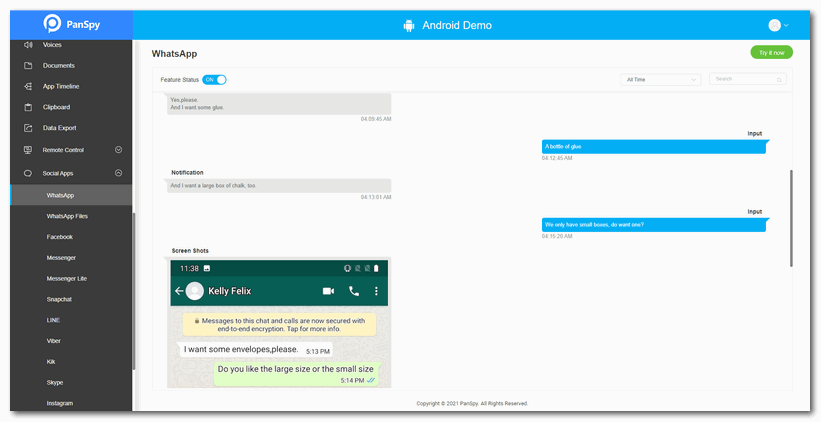Click the 04:15:20 AM timestamp

(x=557, y=236)
